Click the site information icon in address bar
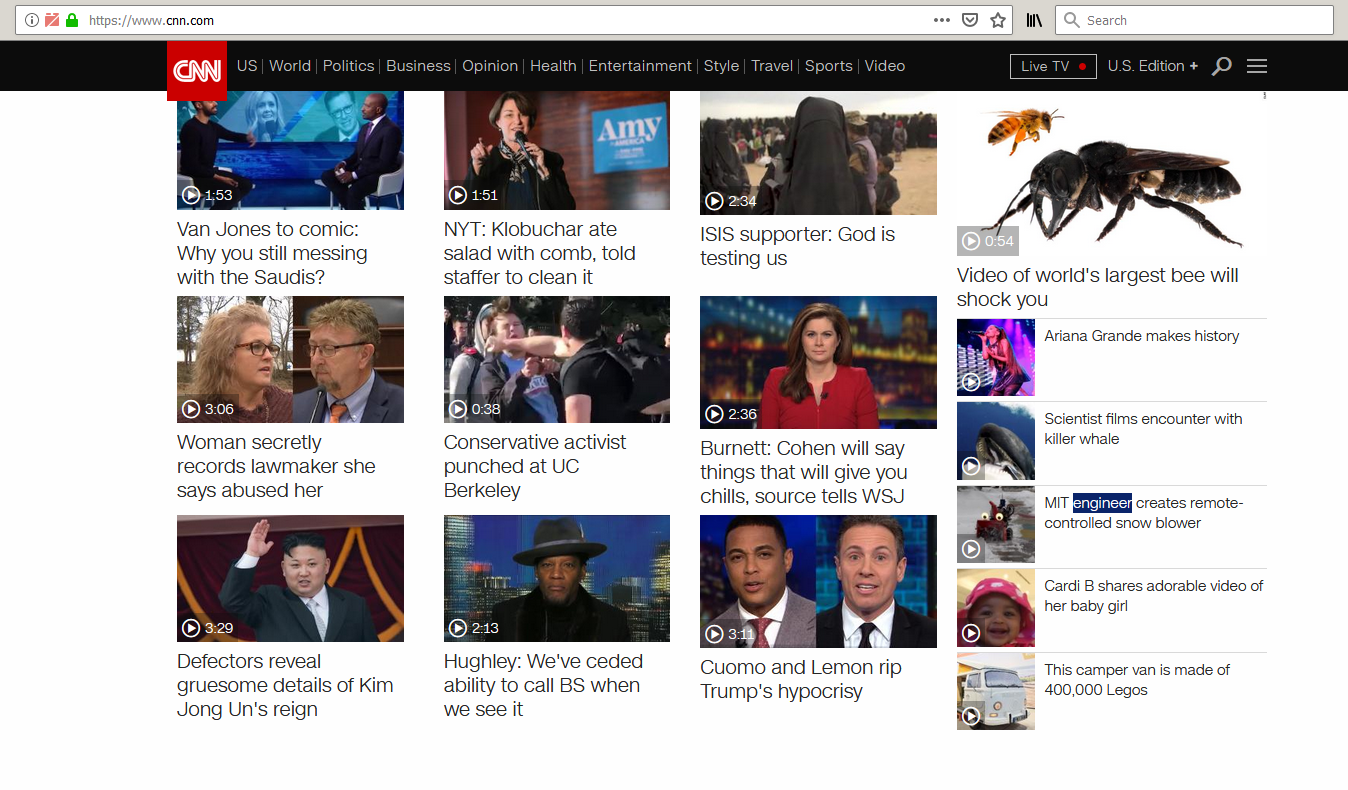Viewport: 1348px width, 790px height. (x=32, y=20)
